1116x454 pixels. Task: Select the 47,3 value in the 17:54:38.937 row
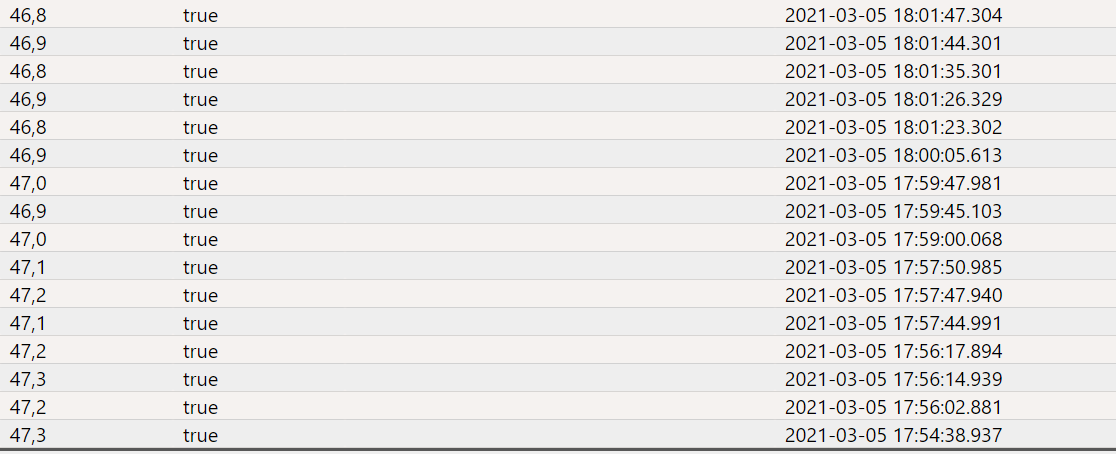click(x=27, y=436)
